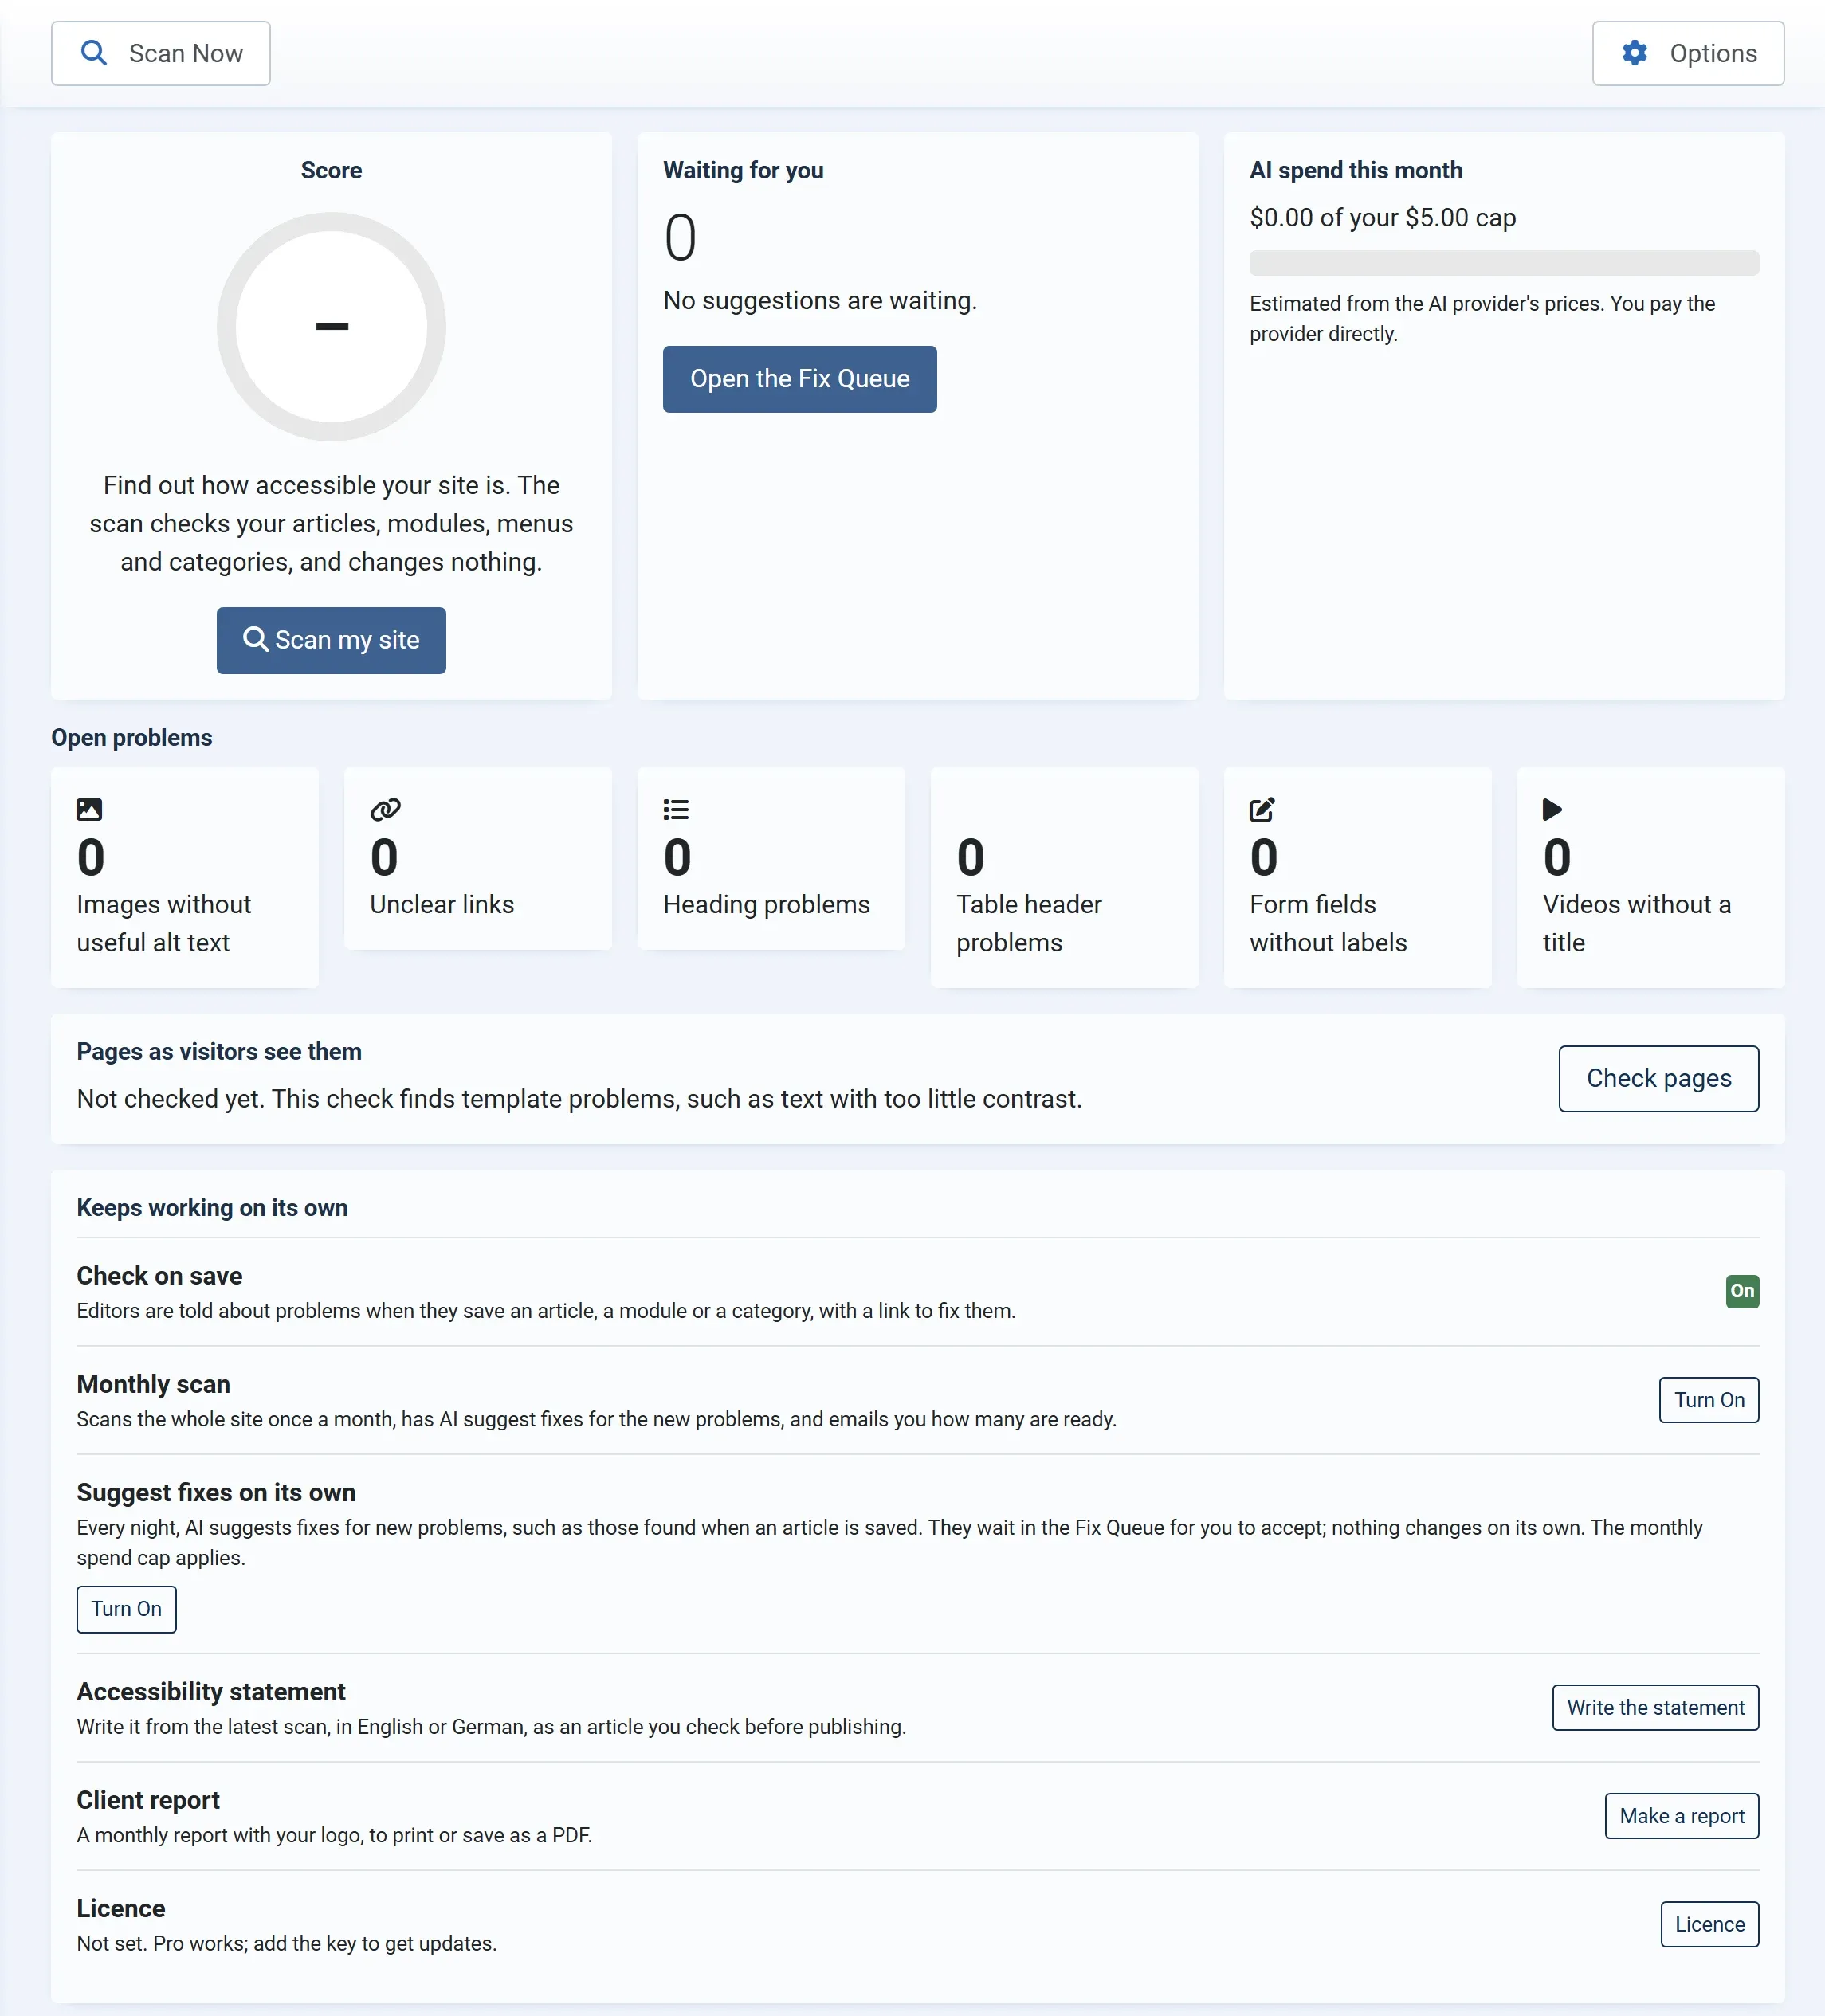Click the gear icon beside Options
Viewport: 1825px width, 2016px height.
(1634, 53)
